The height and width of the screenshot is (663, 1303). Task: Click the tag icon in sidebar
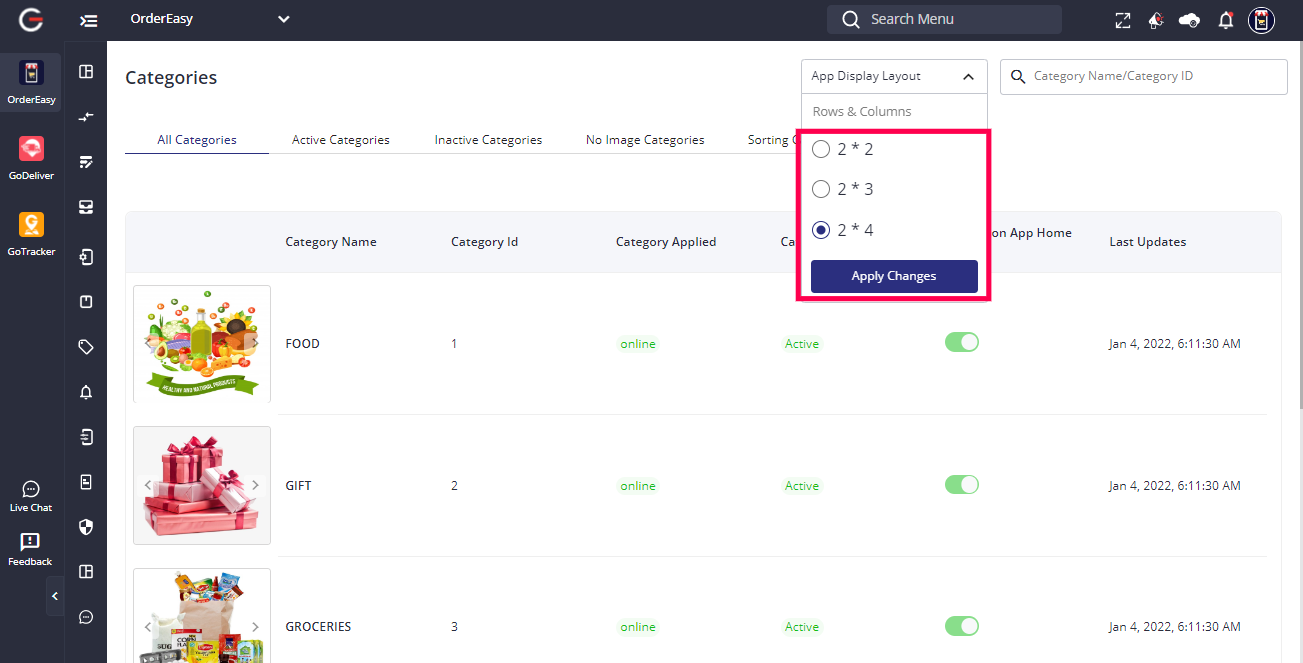click(x=86, y=347)
